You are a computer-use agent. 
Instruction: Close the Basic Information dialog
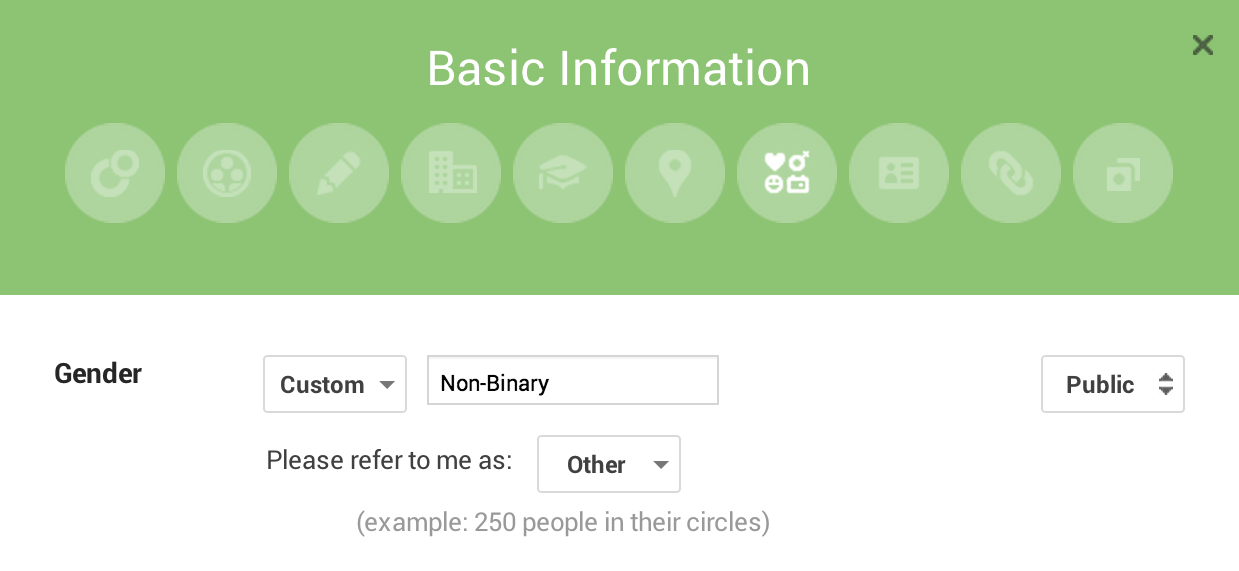point(1202,45)
